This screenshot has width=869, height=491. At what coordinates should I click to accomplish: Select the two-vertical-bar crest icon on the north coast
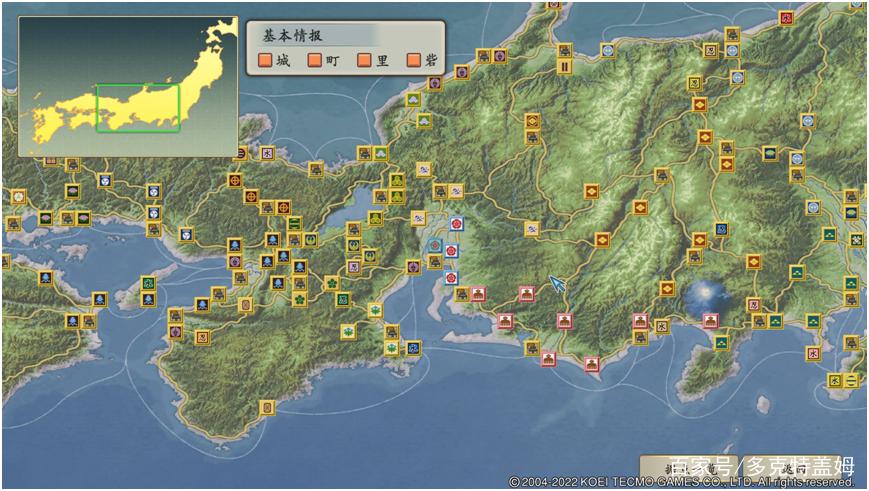point(565,67)
